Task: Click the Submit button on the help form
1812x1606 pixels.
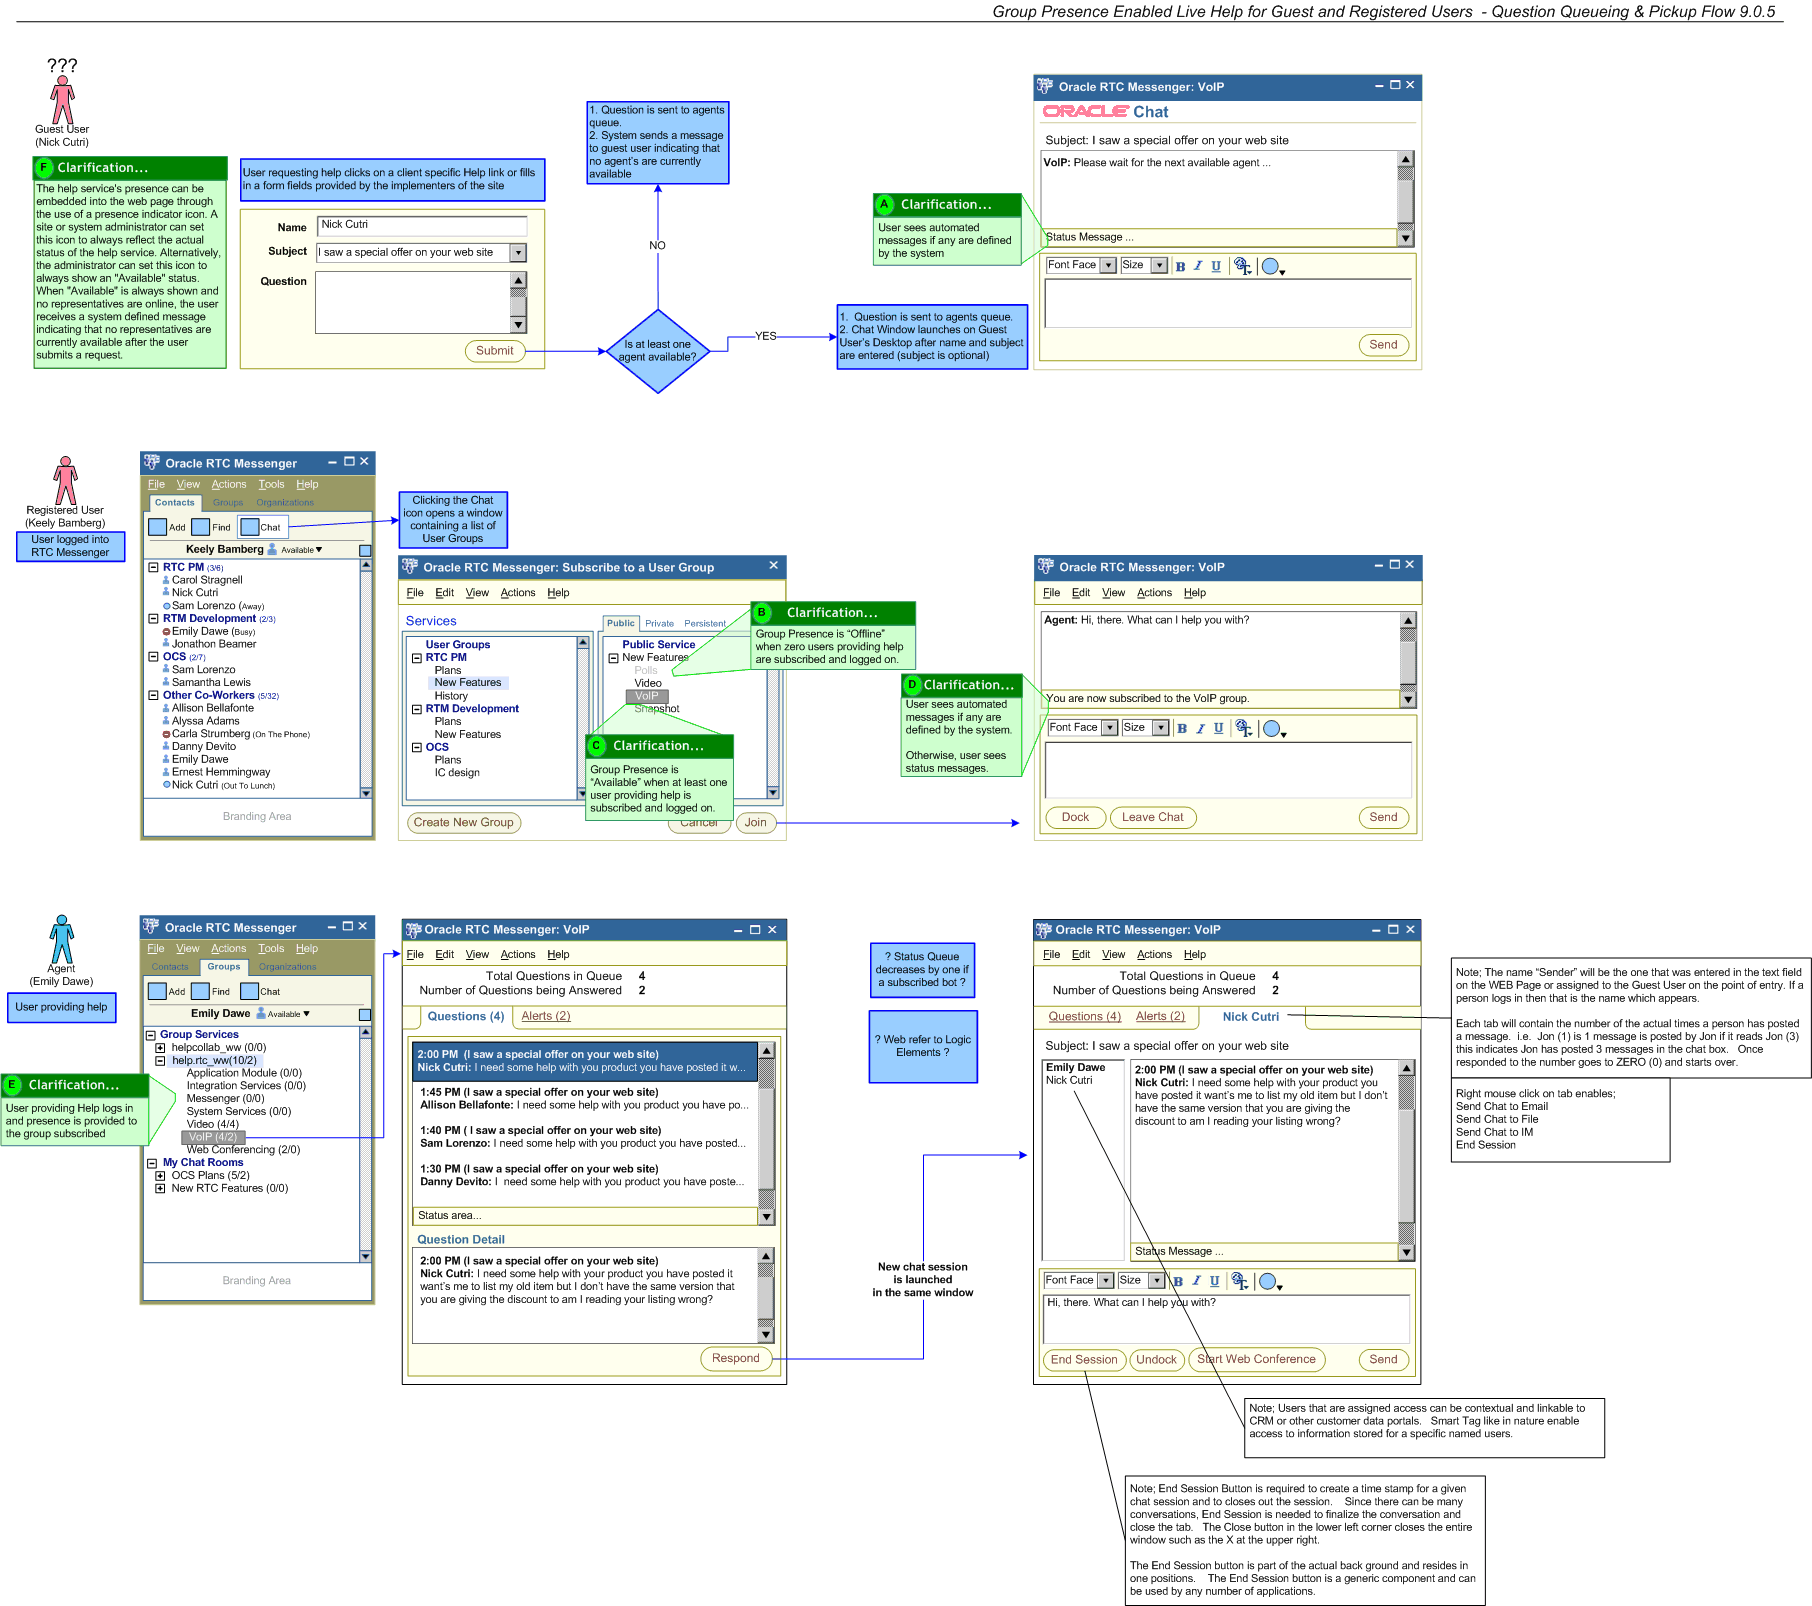Action: [494, 351]
